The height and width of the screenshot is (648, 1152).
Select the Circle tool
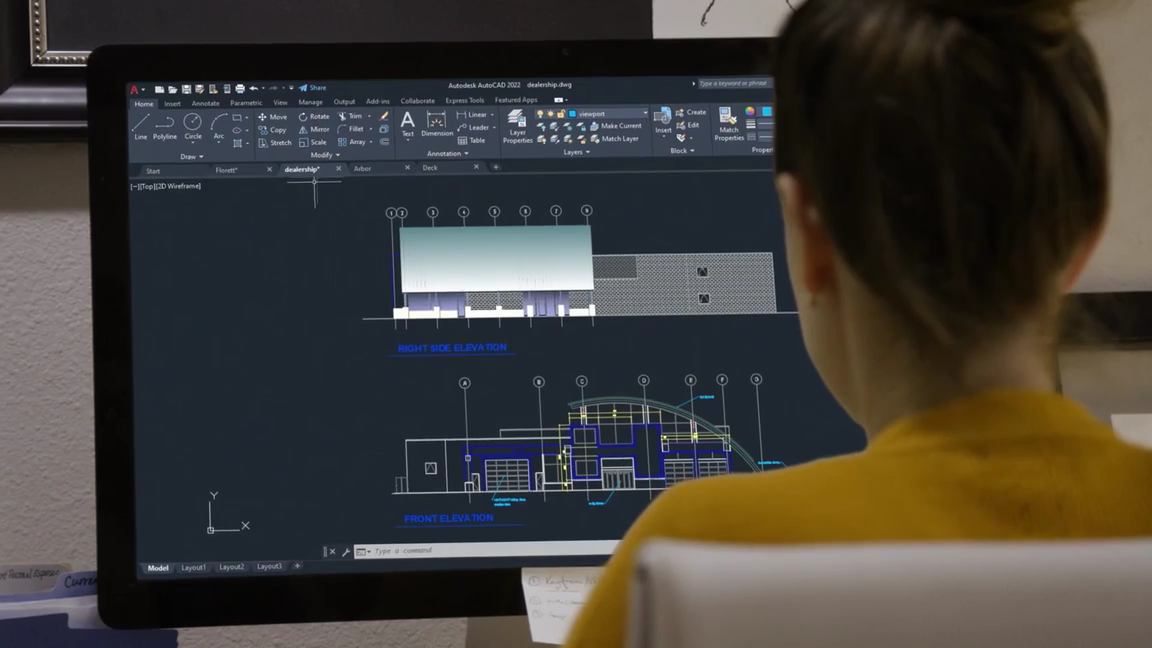point(192,126)
